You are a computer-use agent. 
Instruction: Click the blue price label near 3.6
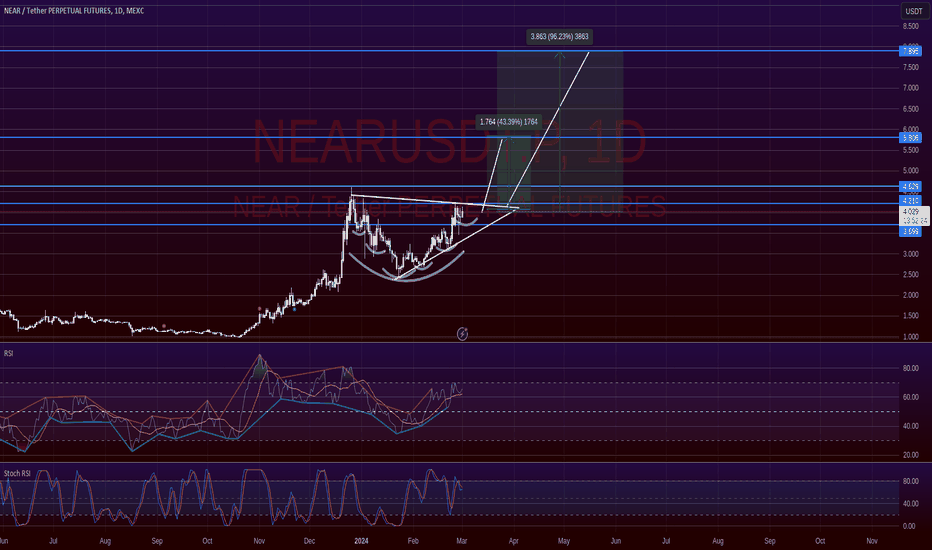[x=911, y=231]
